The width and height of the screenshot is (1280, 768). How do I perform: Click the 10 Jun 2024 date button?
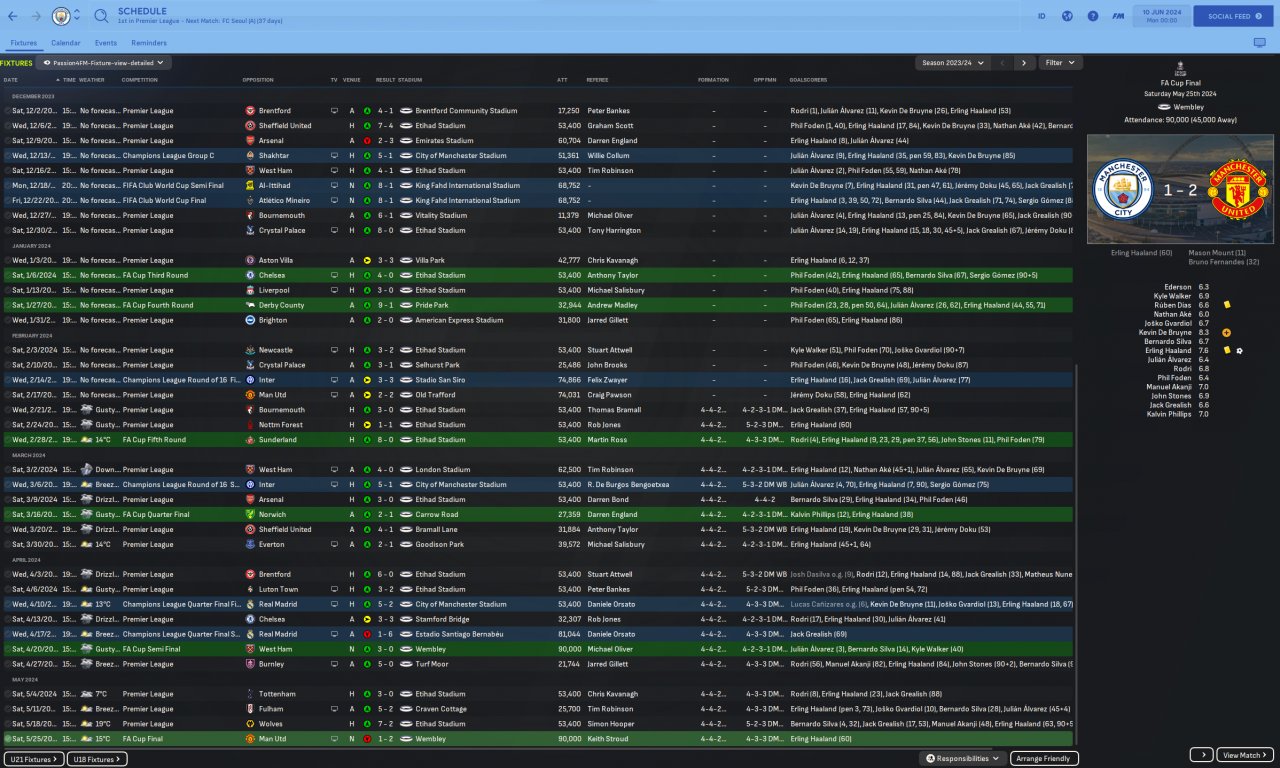click(x=1160, y=16)
